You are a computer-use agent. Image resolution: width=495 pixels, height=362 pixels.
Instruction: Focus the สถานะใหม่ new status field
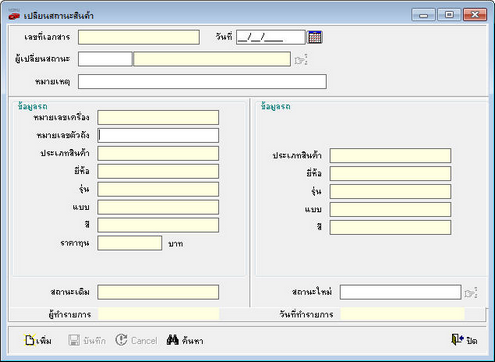(x=401, y=292)
